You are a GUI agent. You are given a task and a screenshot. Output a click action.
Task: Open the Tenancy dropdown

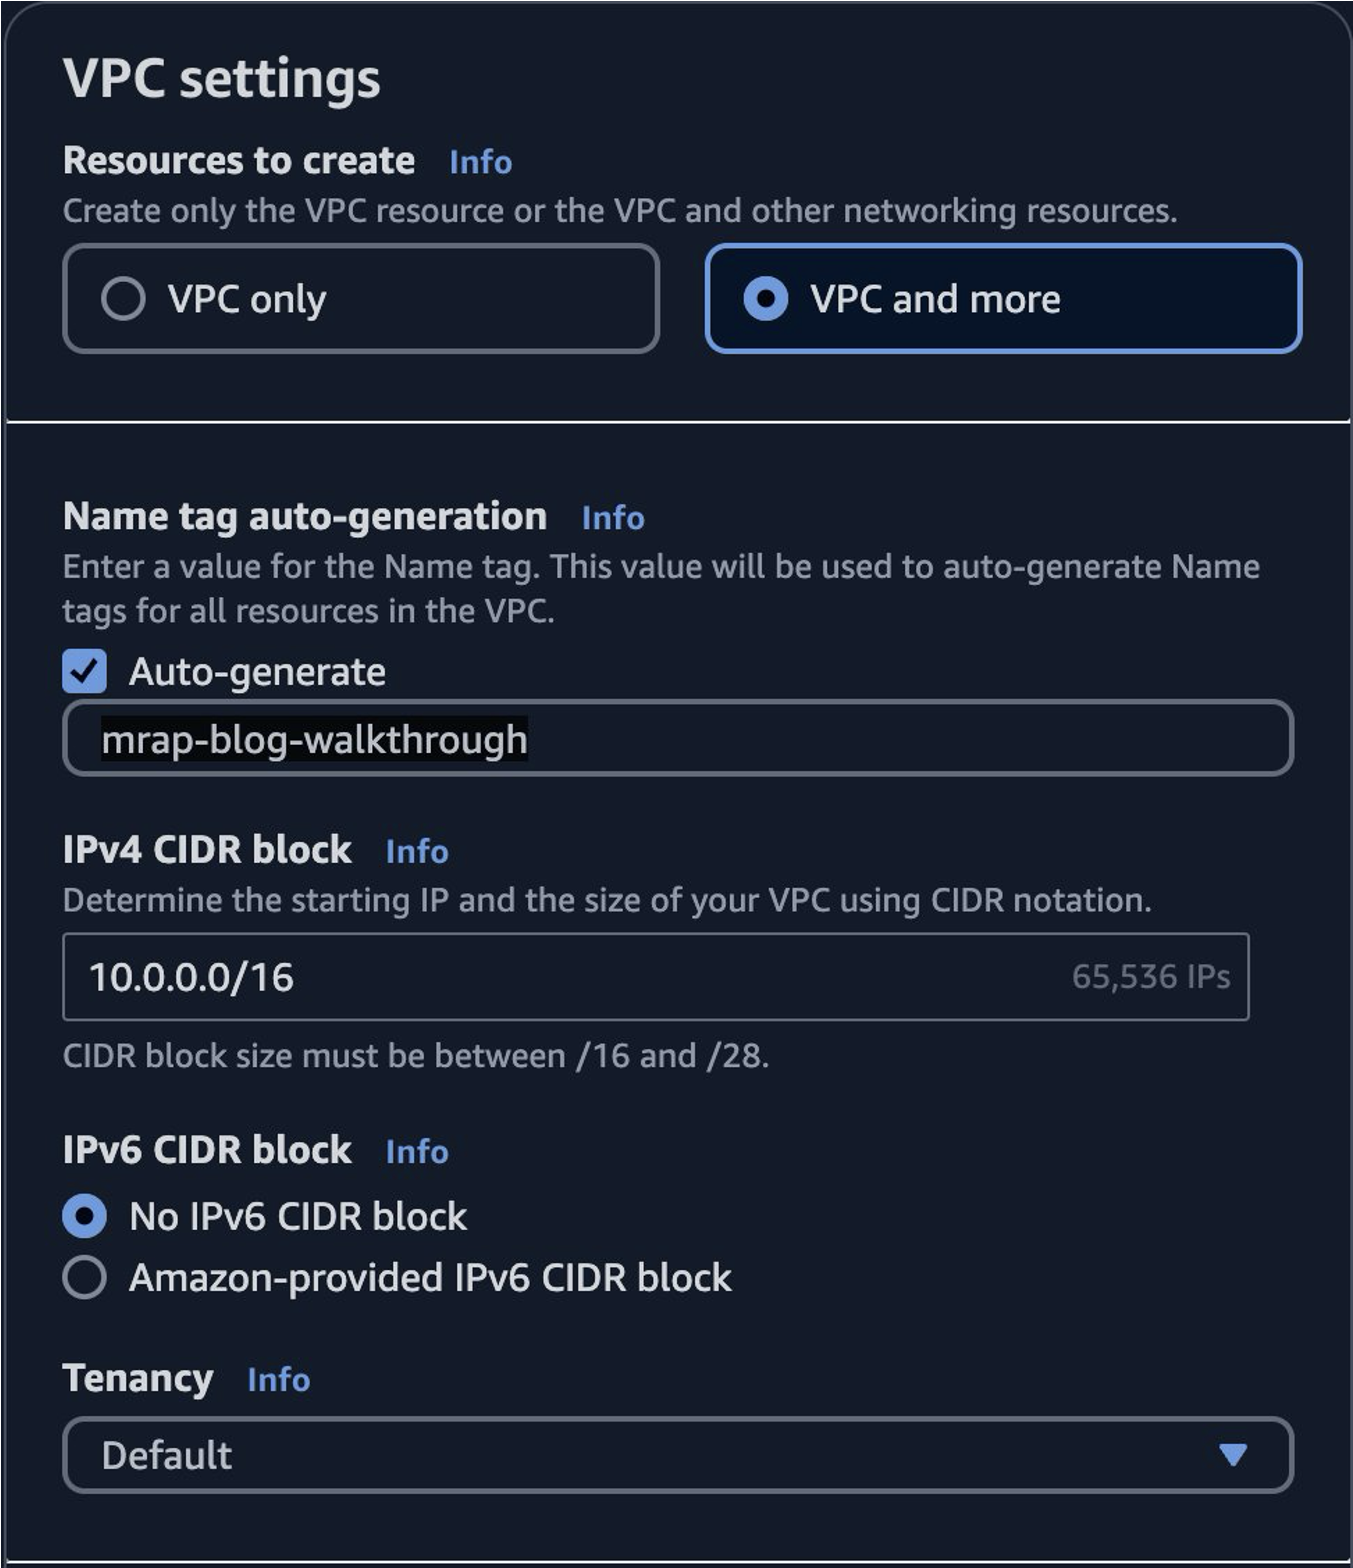676,1455
